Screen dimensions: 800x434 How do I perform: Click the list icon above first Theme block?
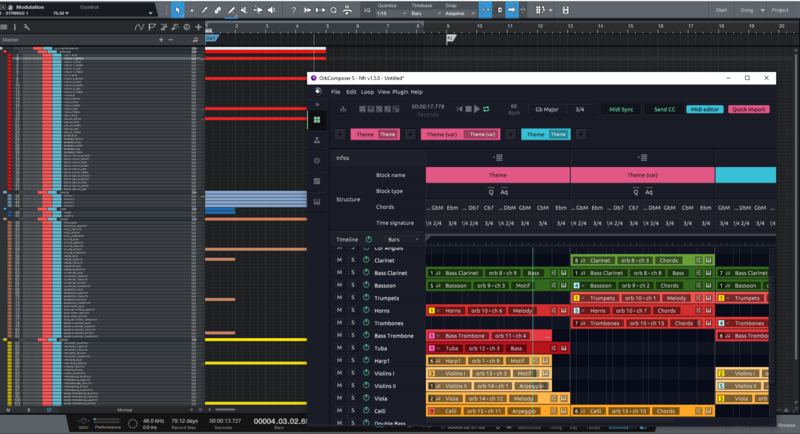[x=497, y=158]
